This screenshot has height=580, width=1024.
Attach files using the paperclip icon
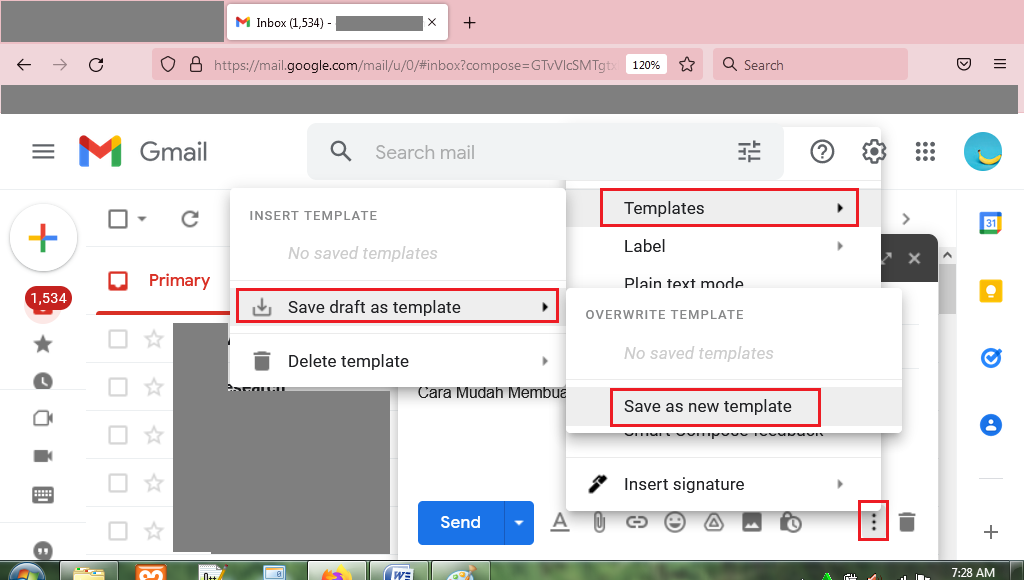[x=598, y=522]
